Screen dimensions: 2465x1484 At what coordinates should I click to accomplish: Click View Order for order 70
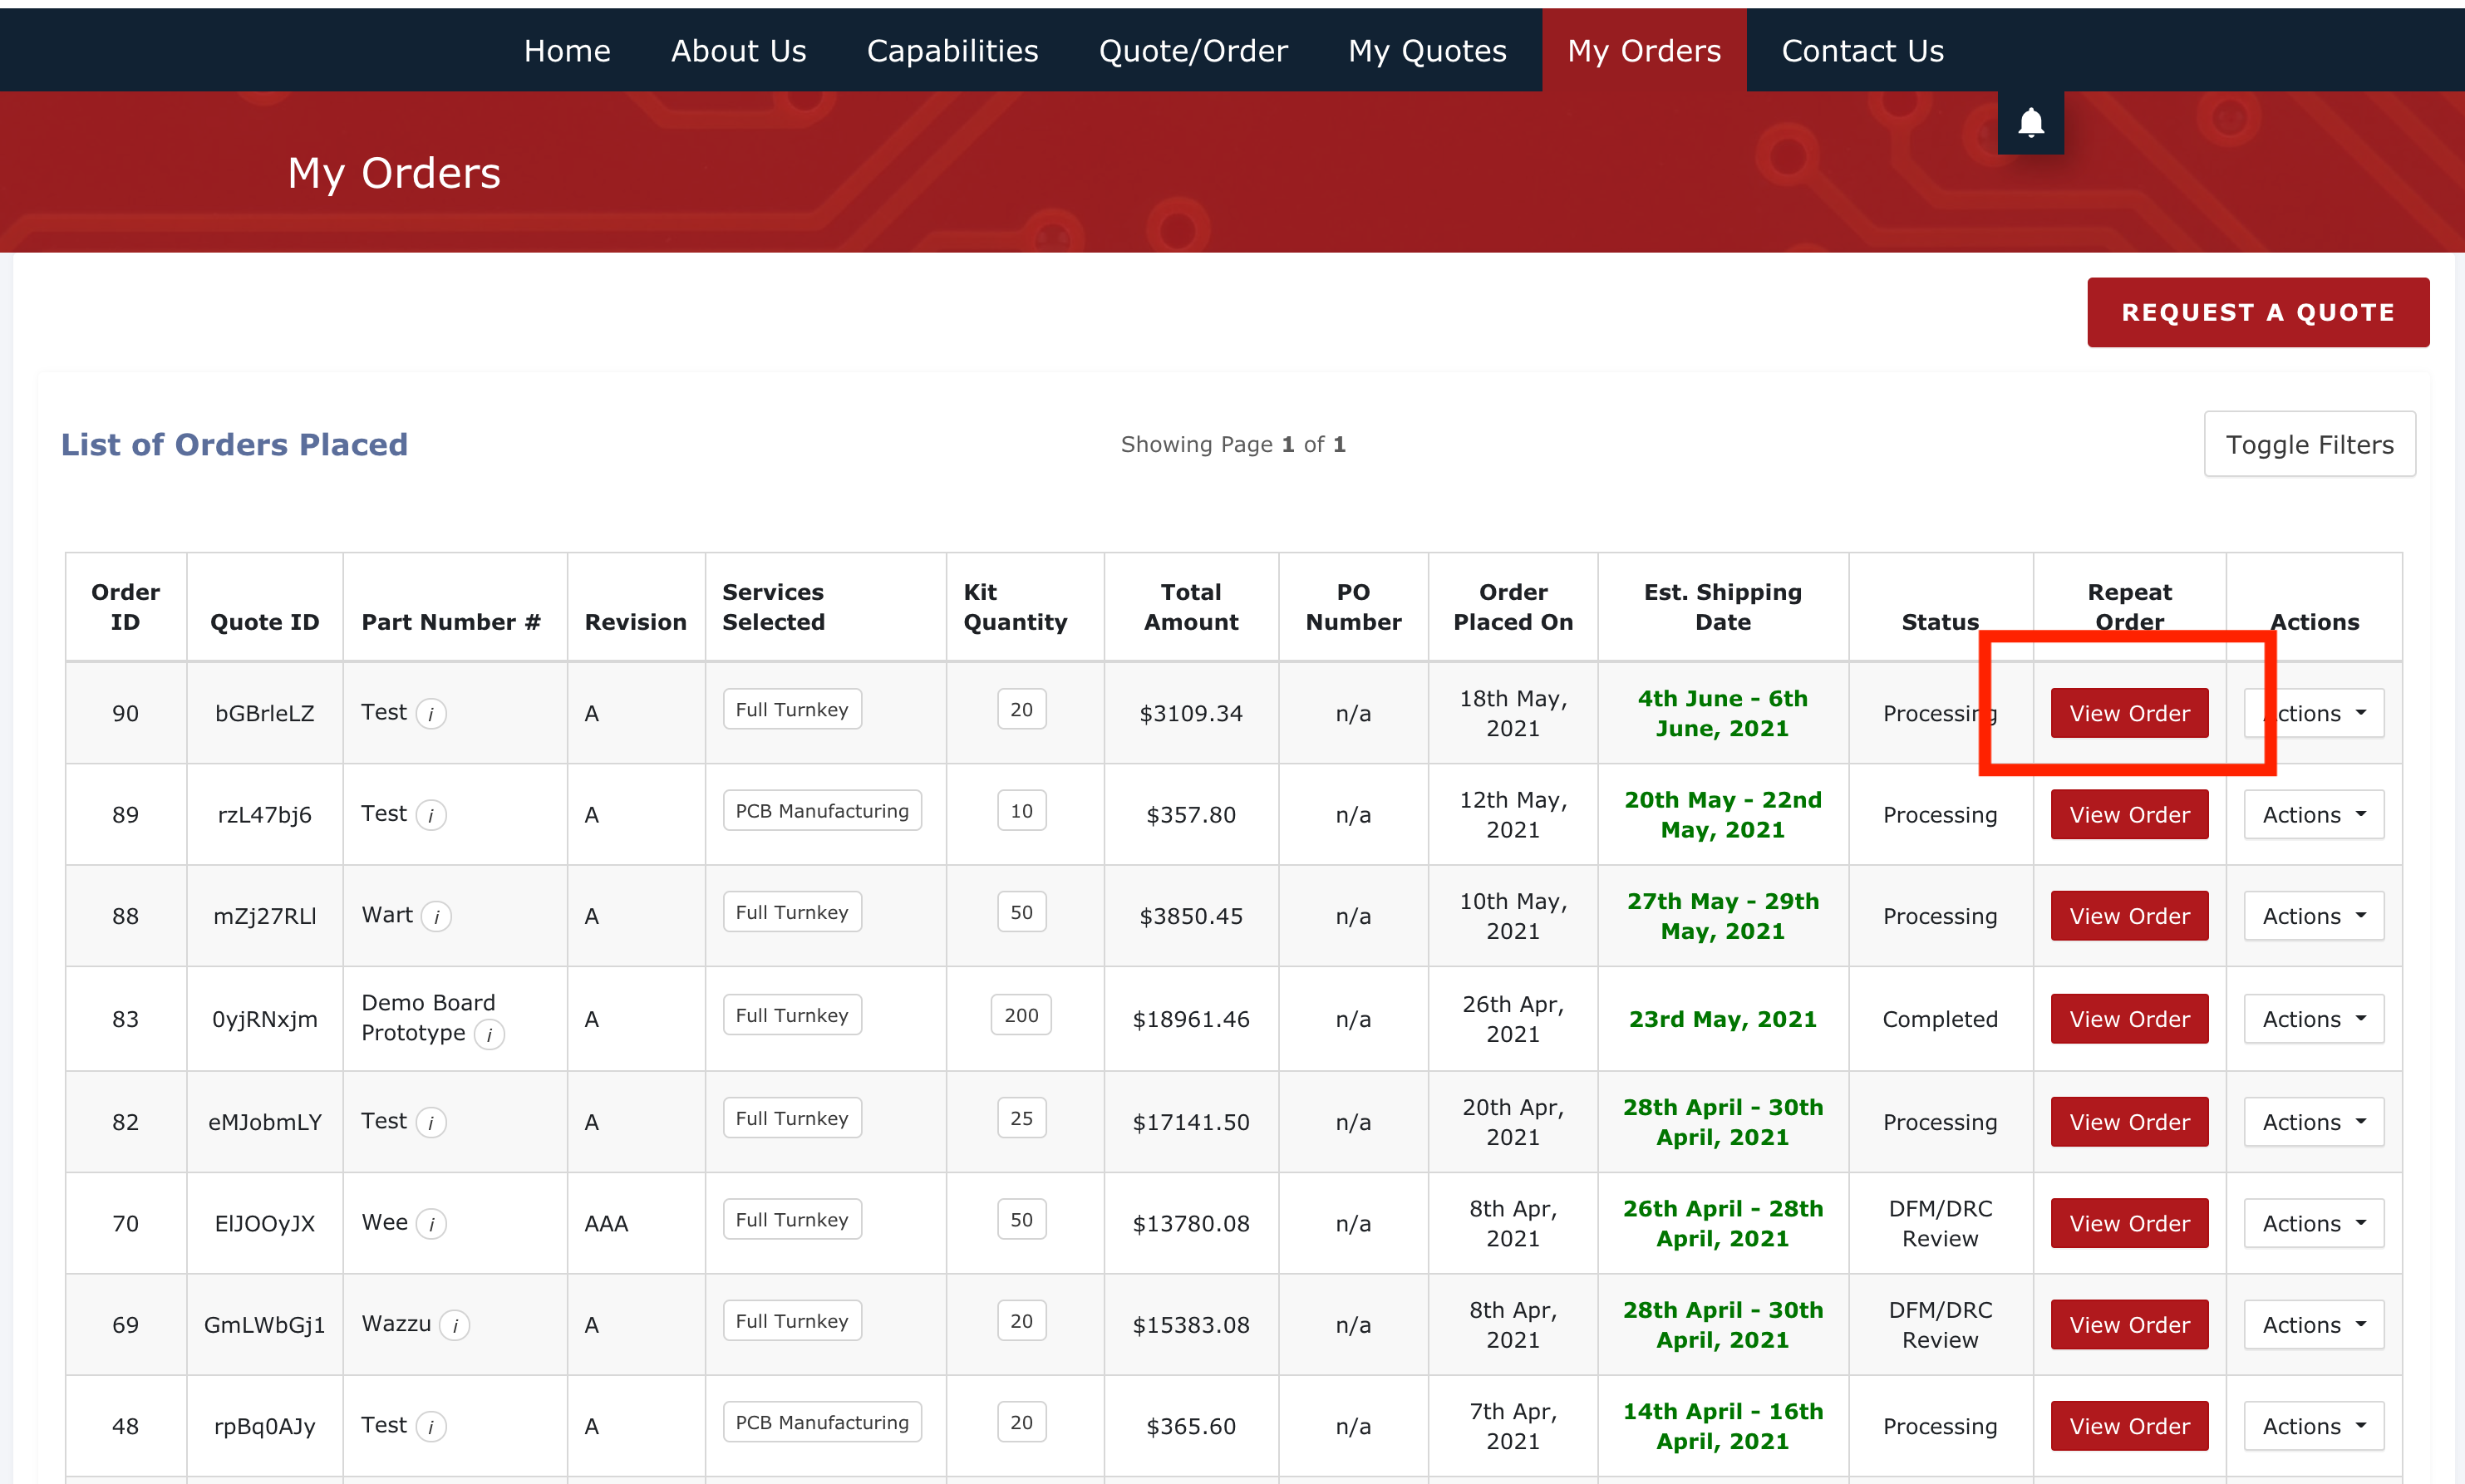coord(2129,1223)
